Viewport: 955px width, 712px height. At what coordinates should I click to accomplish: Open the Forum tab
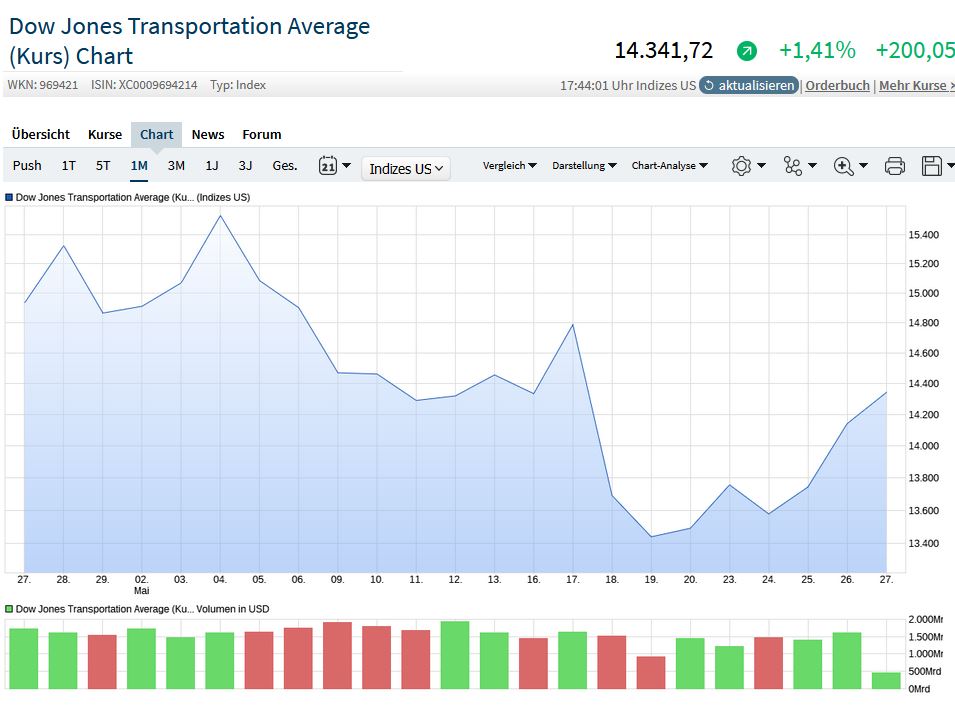tap(262, 135)
